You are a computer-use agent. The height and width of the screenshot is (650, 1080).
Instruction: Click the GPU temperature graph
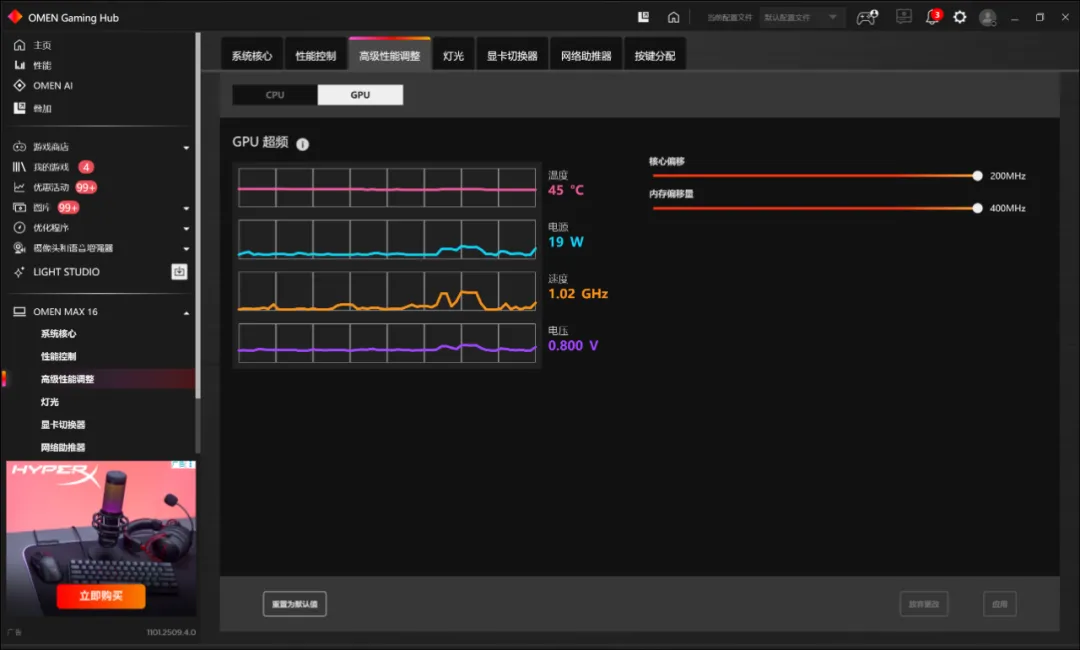[386, 187]
